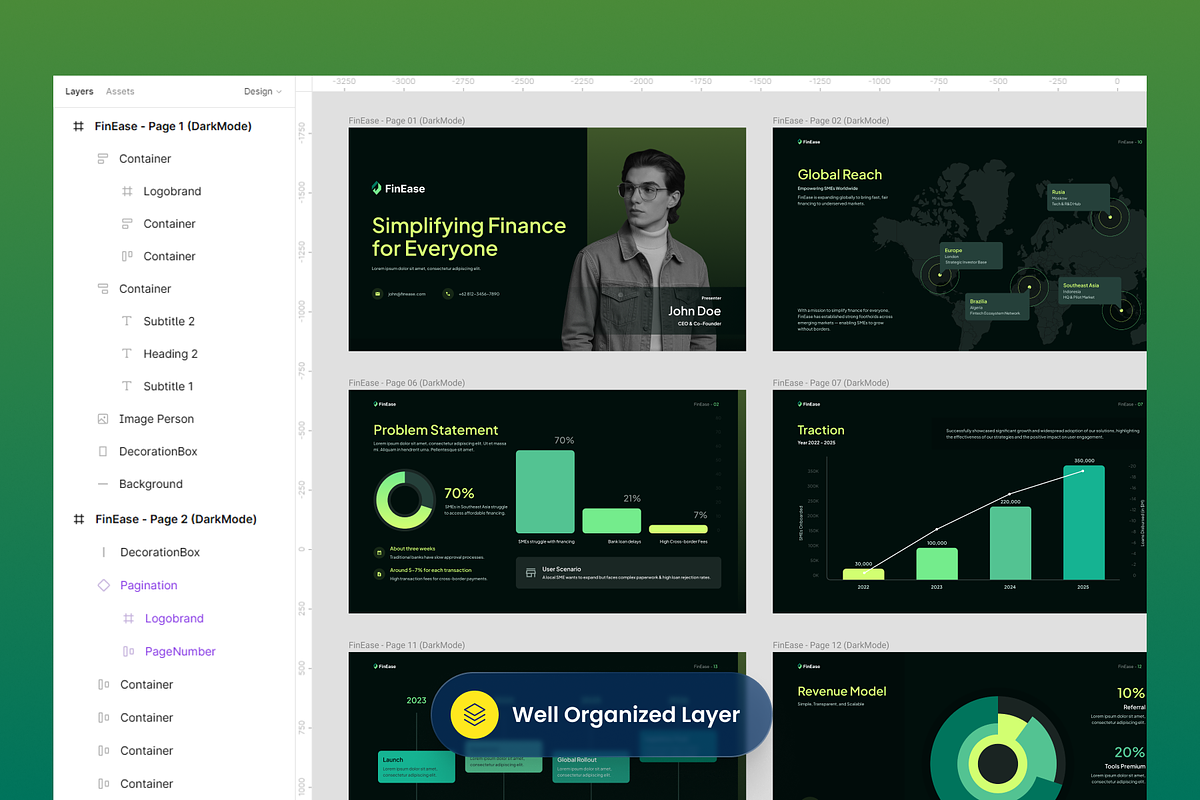1200x800 pixels.
Task: Click the Problem Statement slide title
Action: [436, 430]
